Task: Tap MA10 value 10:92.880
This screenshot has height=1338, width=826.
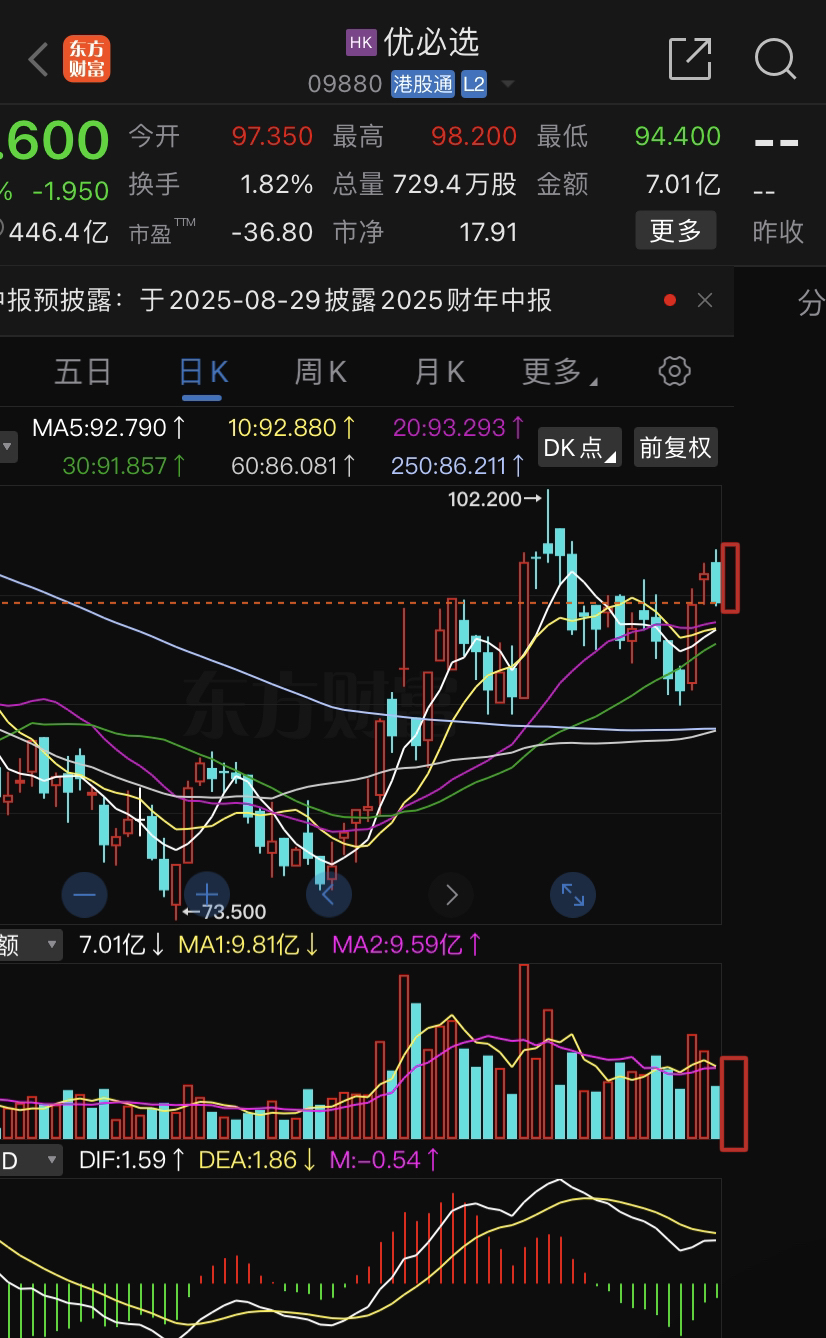Action: (x=292, y=428)
